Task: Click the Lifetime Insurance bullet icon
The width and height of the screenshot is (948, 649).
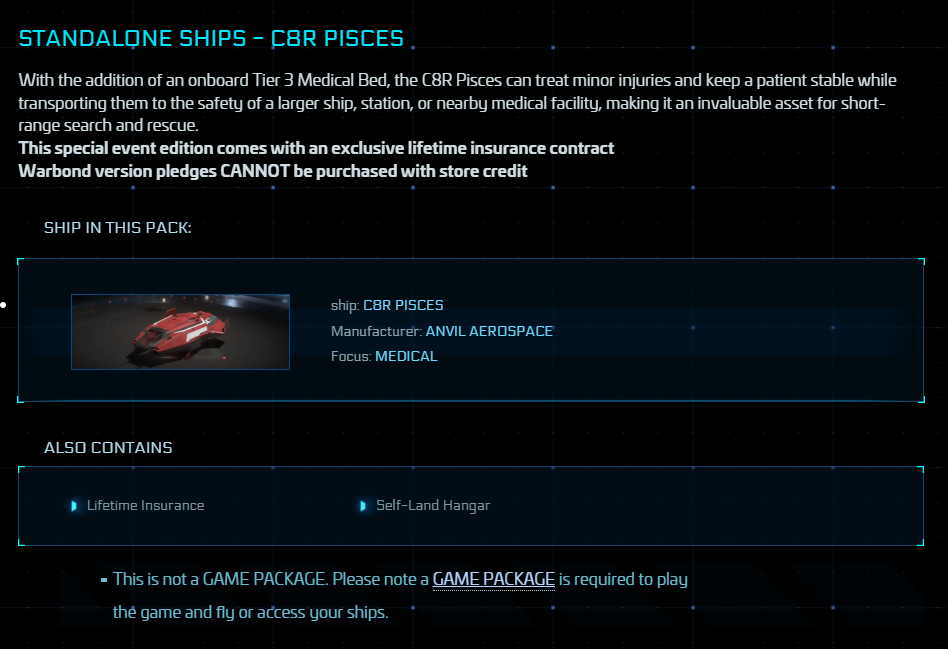Action: click(x=74, y=506)
